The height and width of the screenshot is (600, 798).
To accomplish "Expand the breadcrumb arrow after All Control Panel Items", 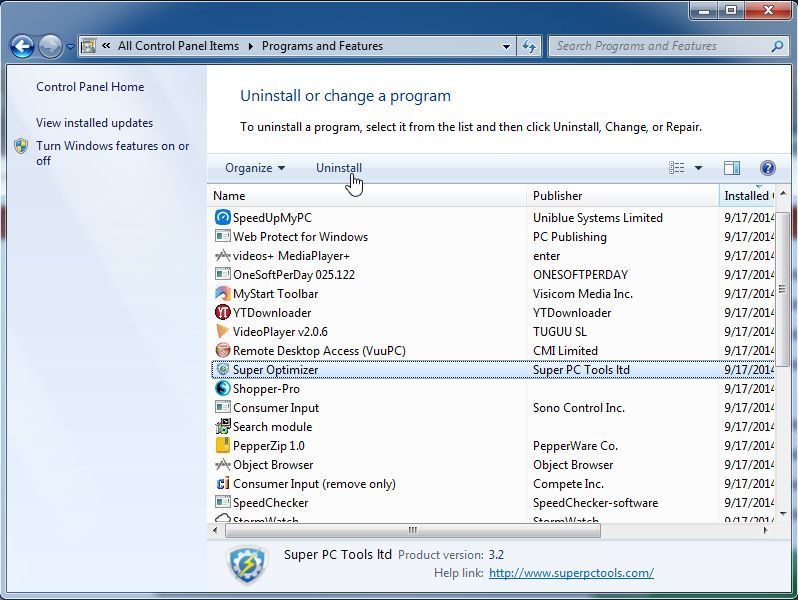I will tap(250, 46).
